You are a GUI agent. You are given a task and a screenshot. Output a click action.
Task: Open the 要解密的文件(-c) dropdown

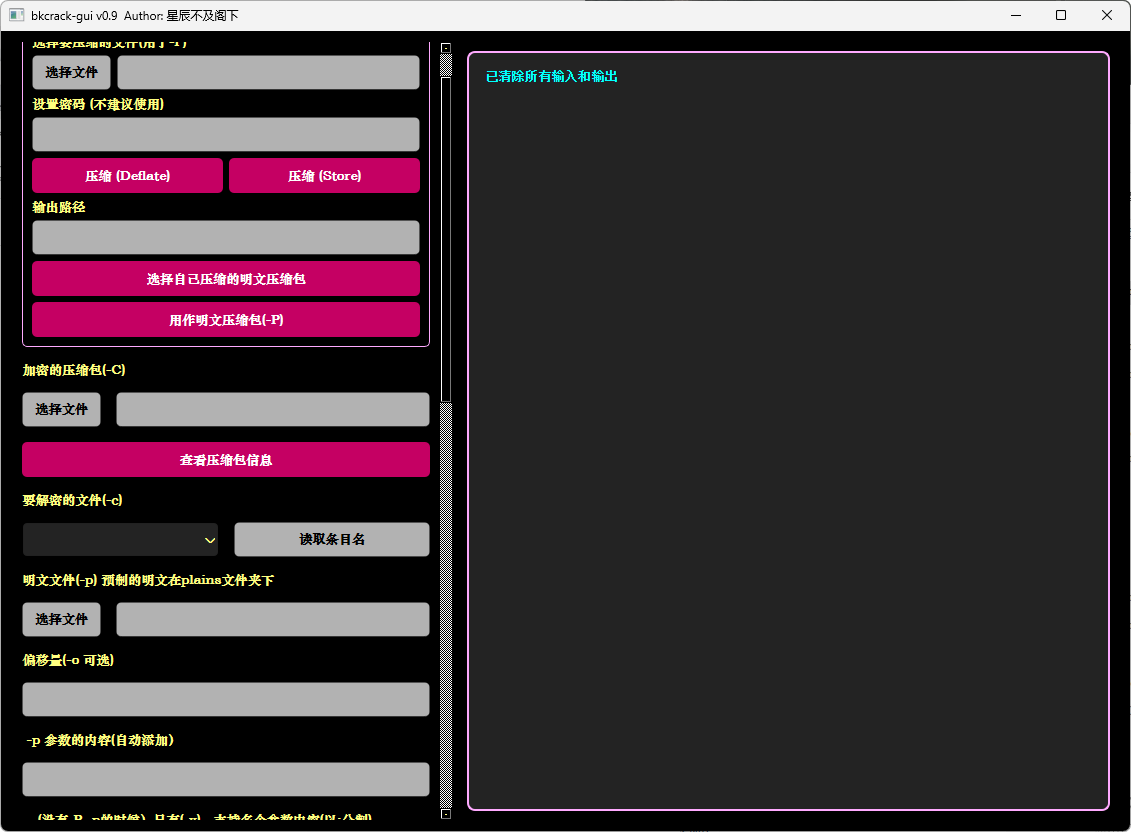(x=120, y=540)
